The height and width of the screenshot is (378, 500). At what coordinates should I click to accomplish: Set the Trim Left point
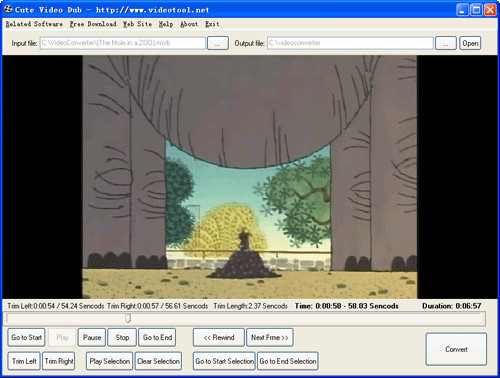pos(24,361)
